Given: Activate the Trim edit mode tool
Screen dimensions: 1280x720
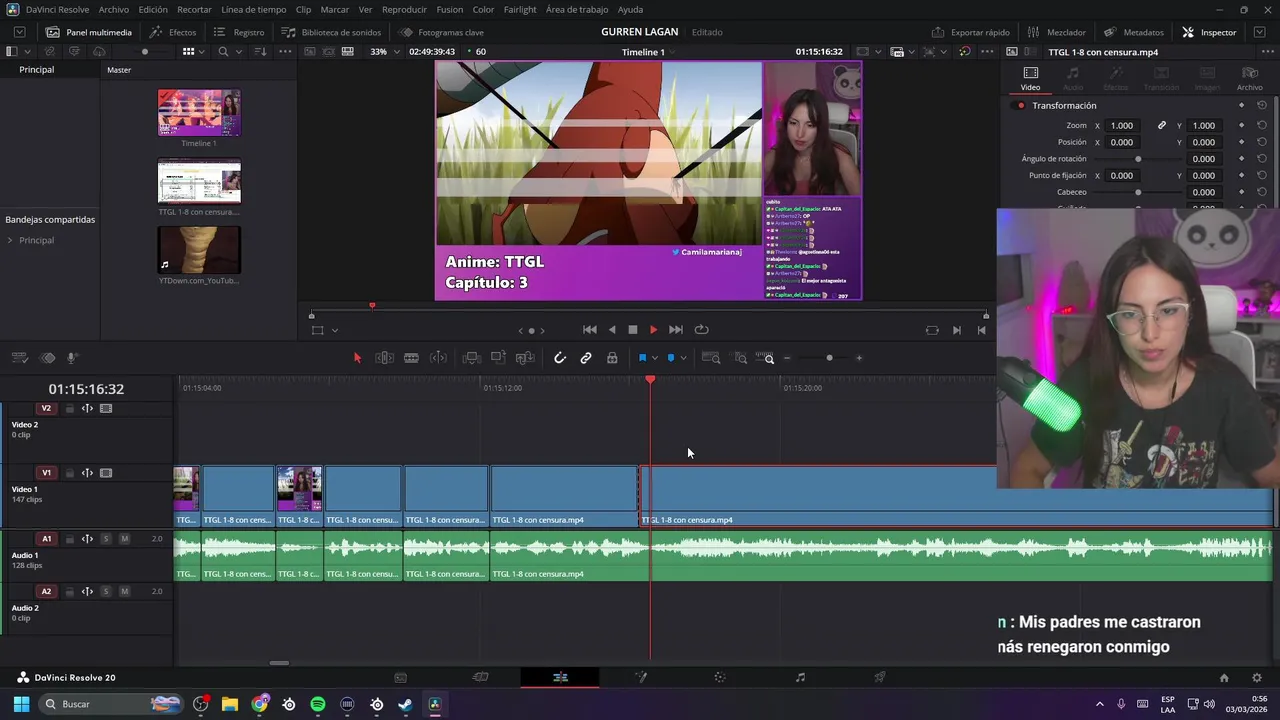Looking at the screenshot, I should pos(384,358).
